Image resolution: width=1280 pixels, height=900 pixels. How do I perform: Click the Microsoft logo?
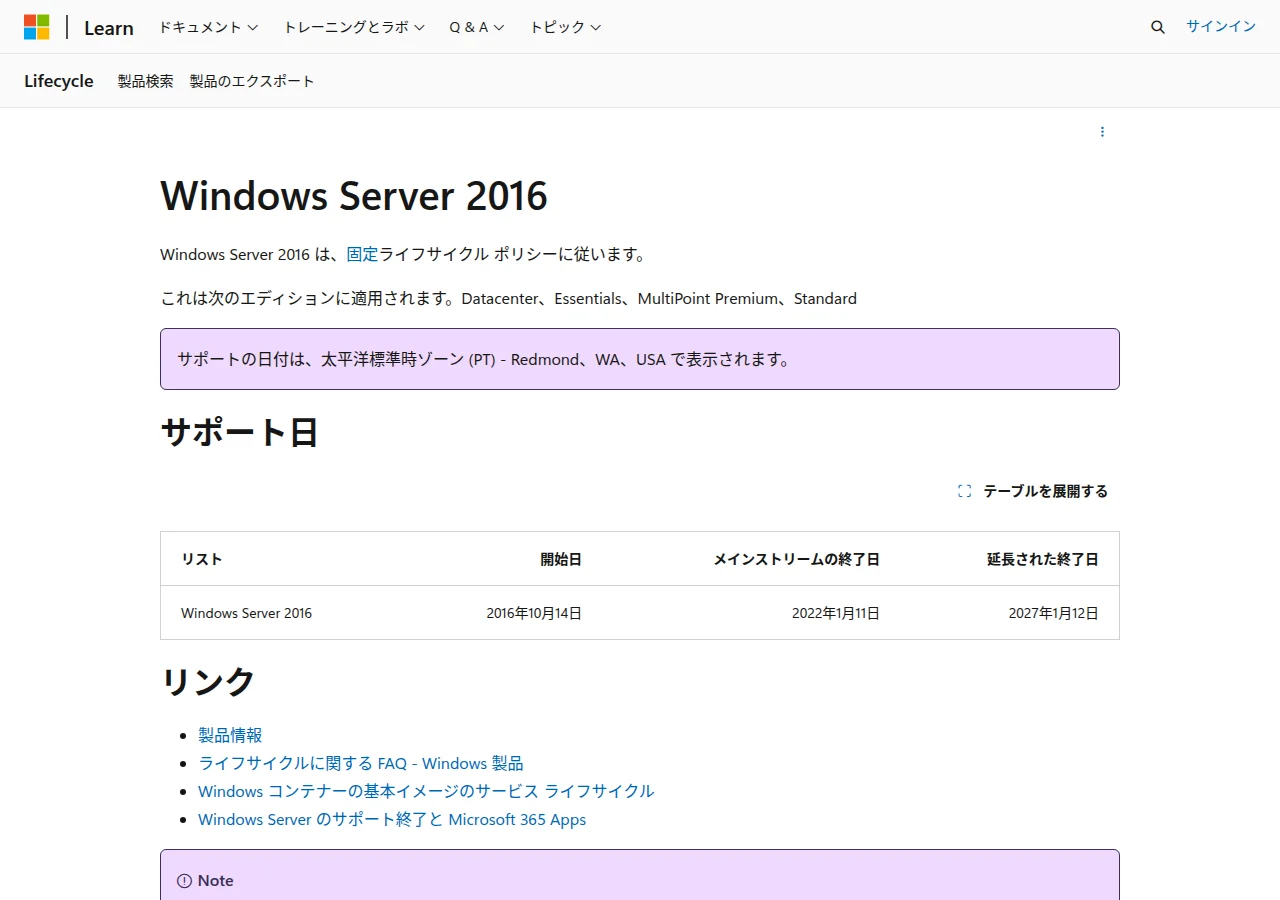(x=37, y=27)
